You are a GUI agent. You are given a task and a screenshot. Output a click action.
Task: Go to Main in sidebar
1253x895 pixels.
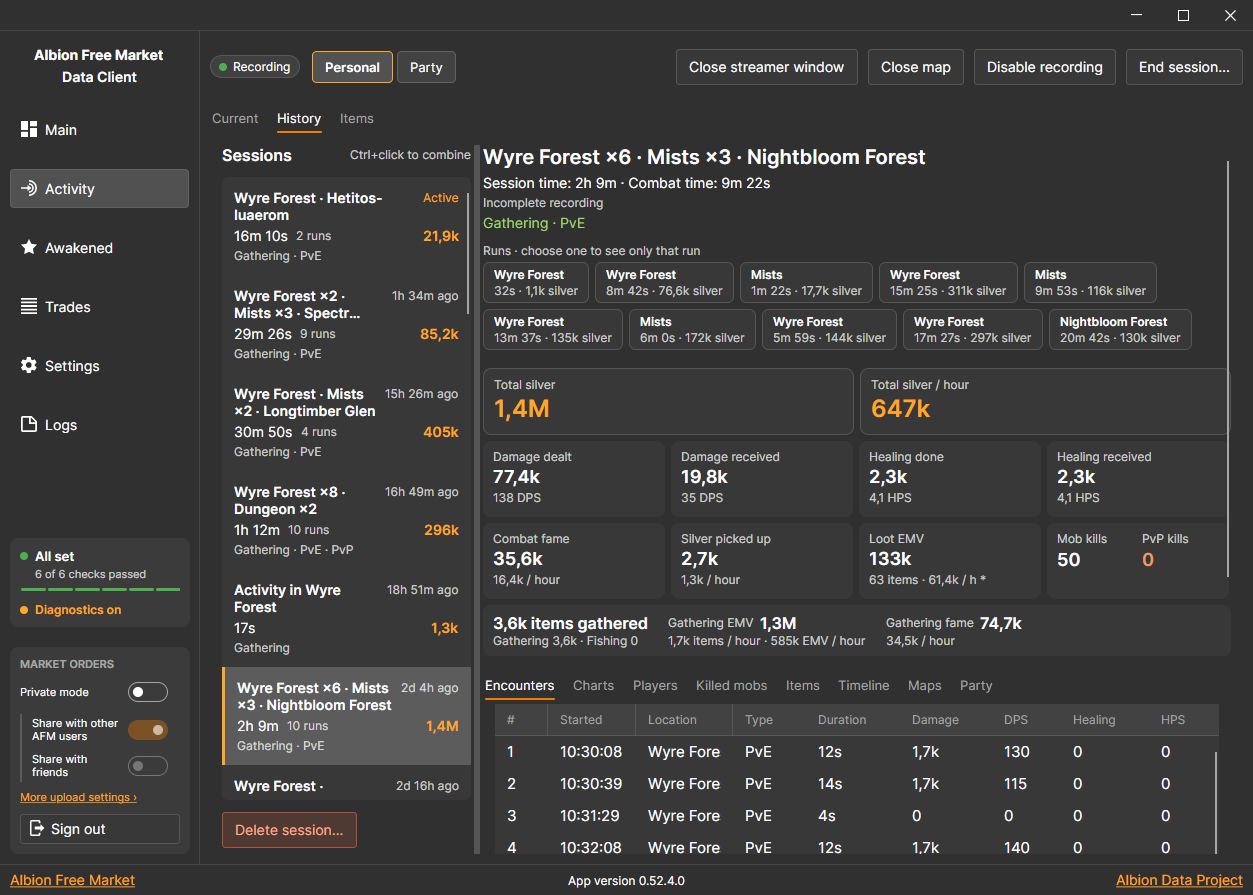99,130
